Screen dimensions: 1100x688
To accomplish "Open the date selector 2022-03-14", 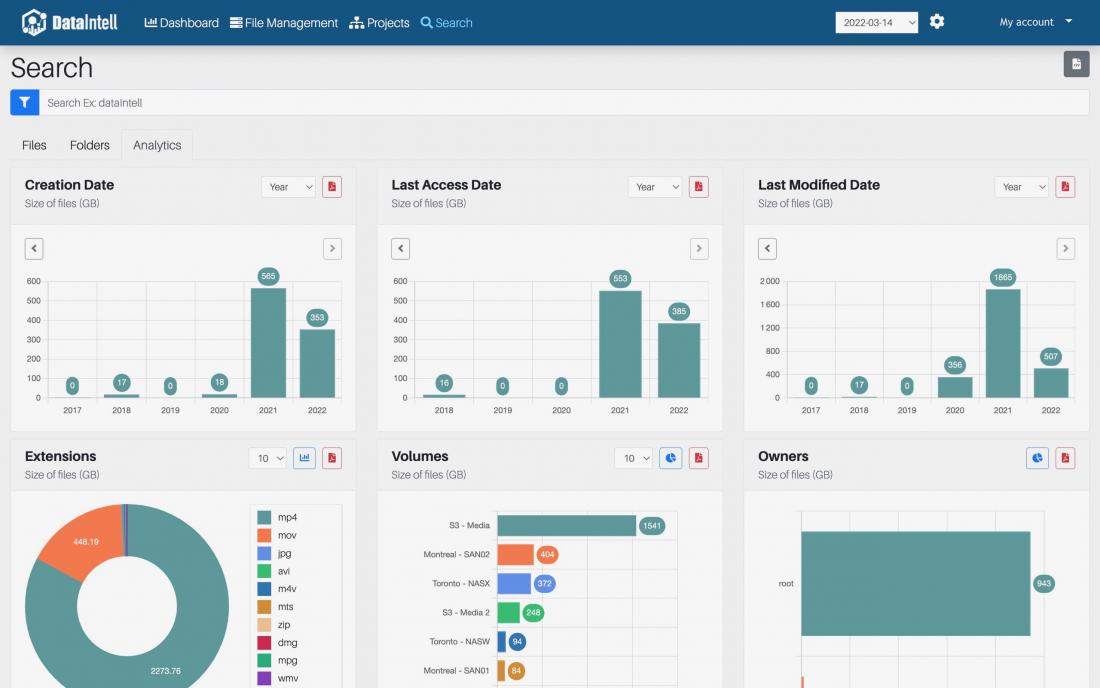I will (876, 22).
